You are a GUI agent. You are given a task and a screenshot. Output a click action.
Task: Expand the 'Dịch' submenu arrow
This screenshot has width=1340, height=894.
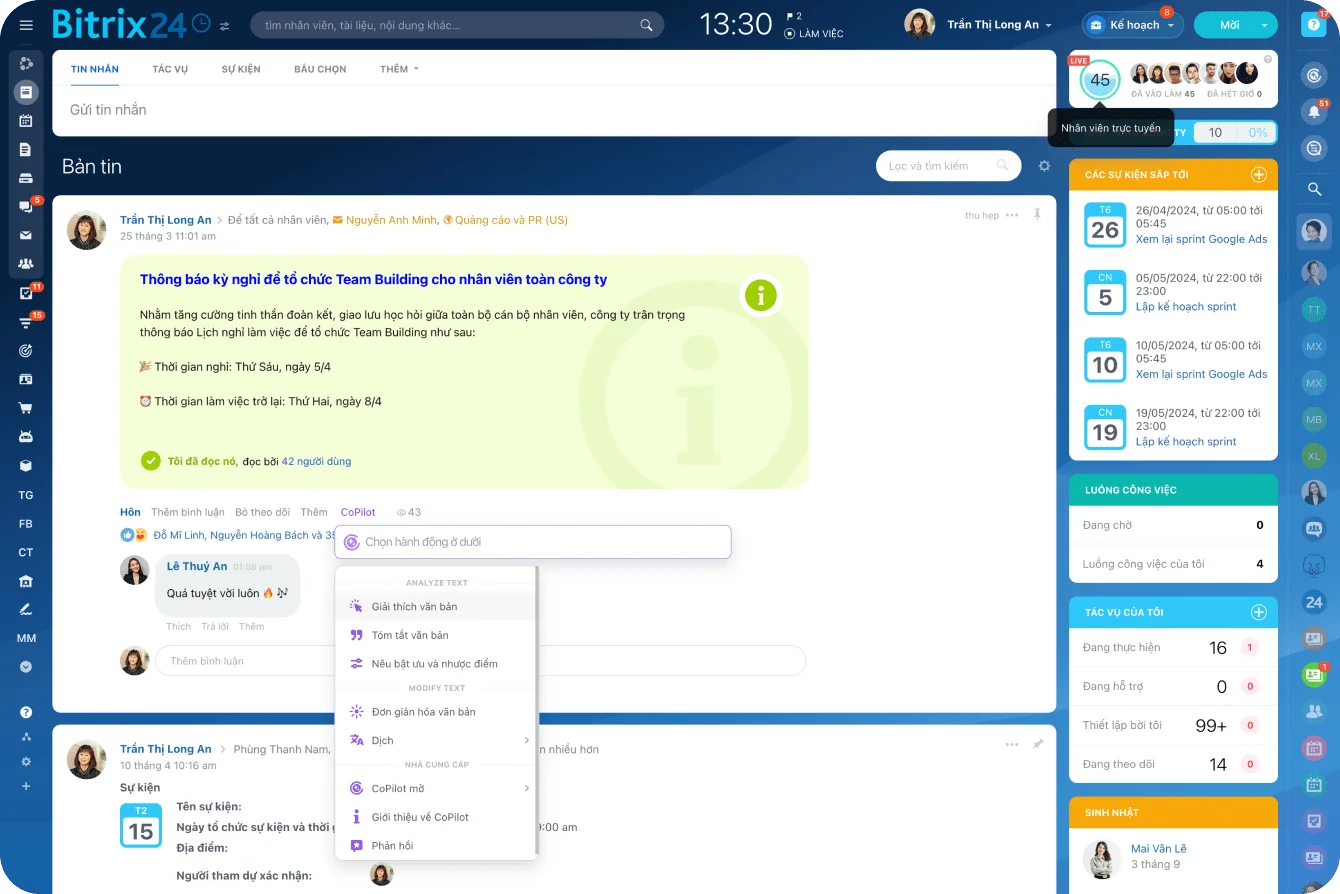point(526,740)
